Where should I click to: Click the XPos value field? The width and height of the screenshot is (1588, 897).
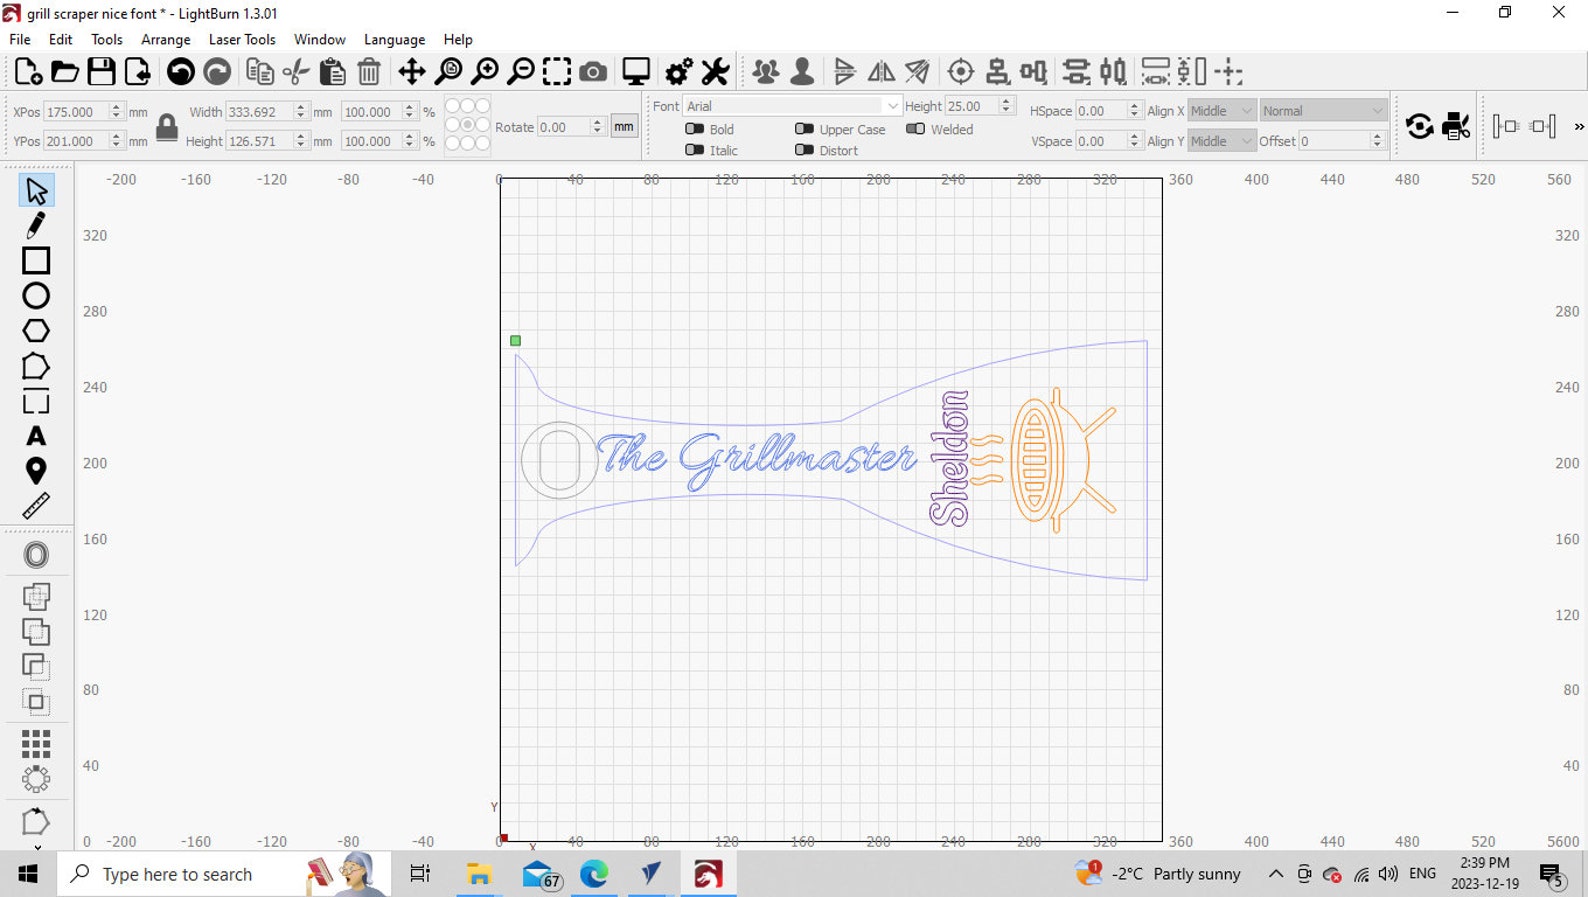[x=76, y=112]
